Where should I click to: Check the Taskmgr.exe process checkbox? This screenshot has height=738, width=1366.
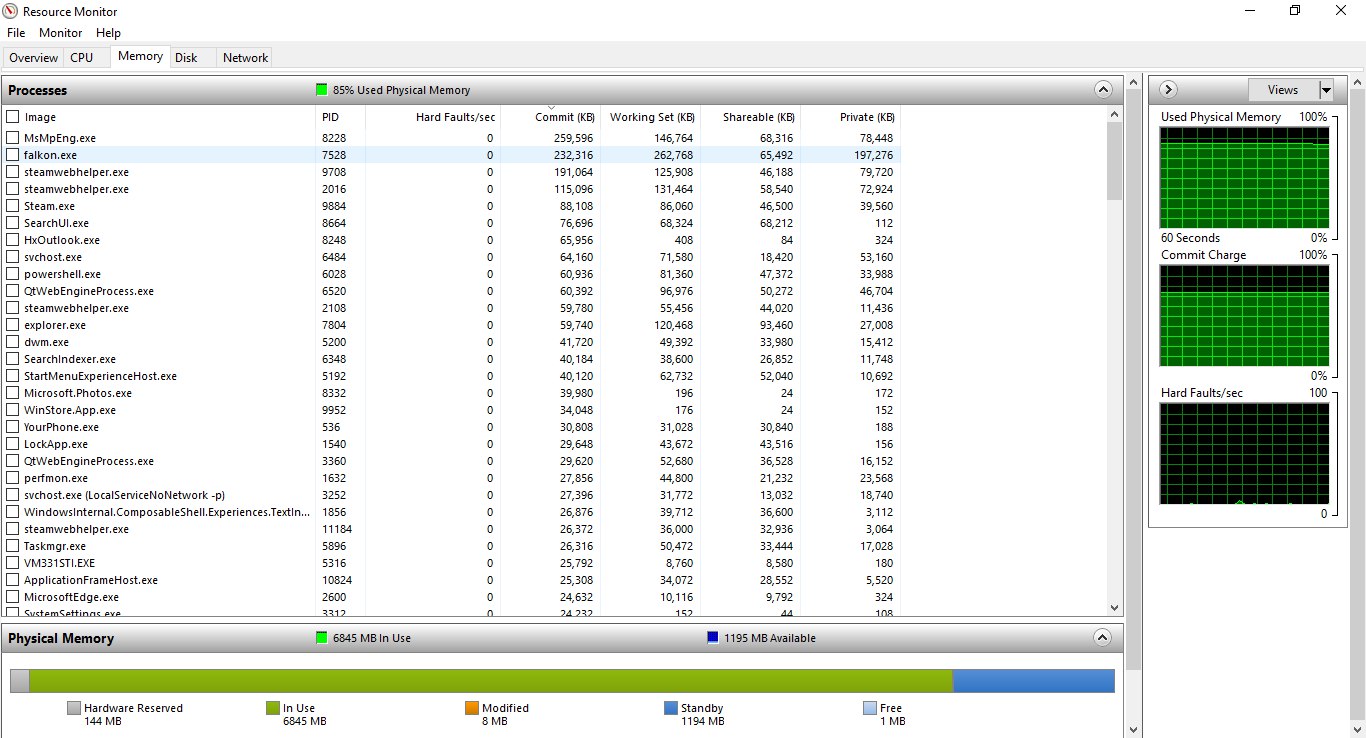click(13, 546)
